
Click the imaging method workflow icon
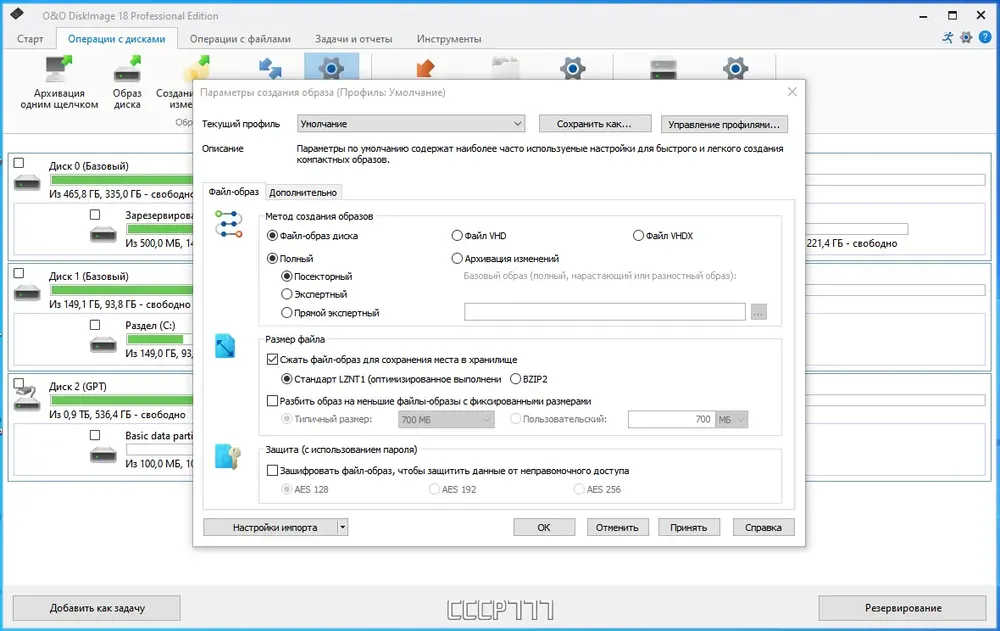(x=228, y=224)
